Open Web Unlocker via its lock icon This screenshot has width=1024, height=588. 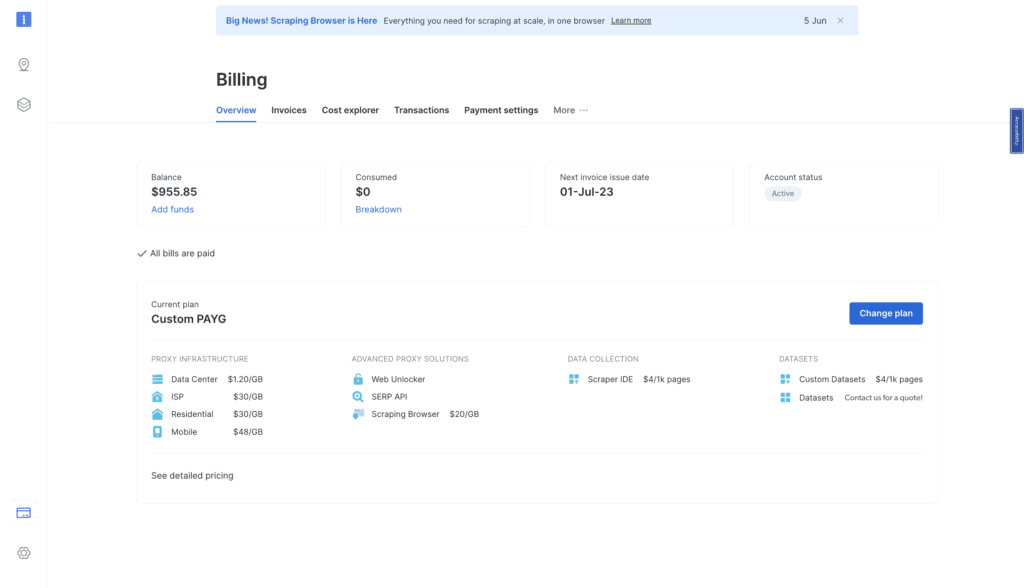coord(356,379)
